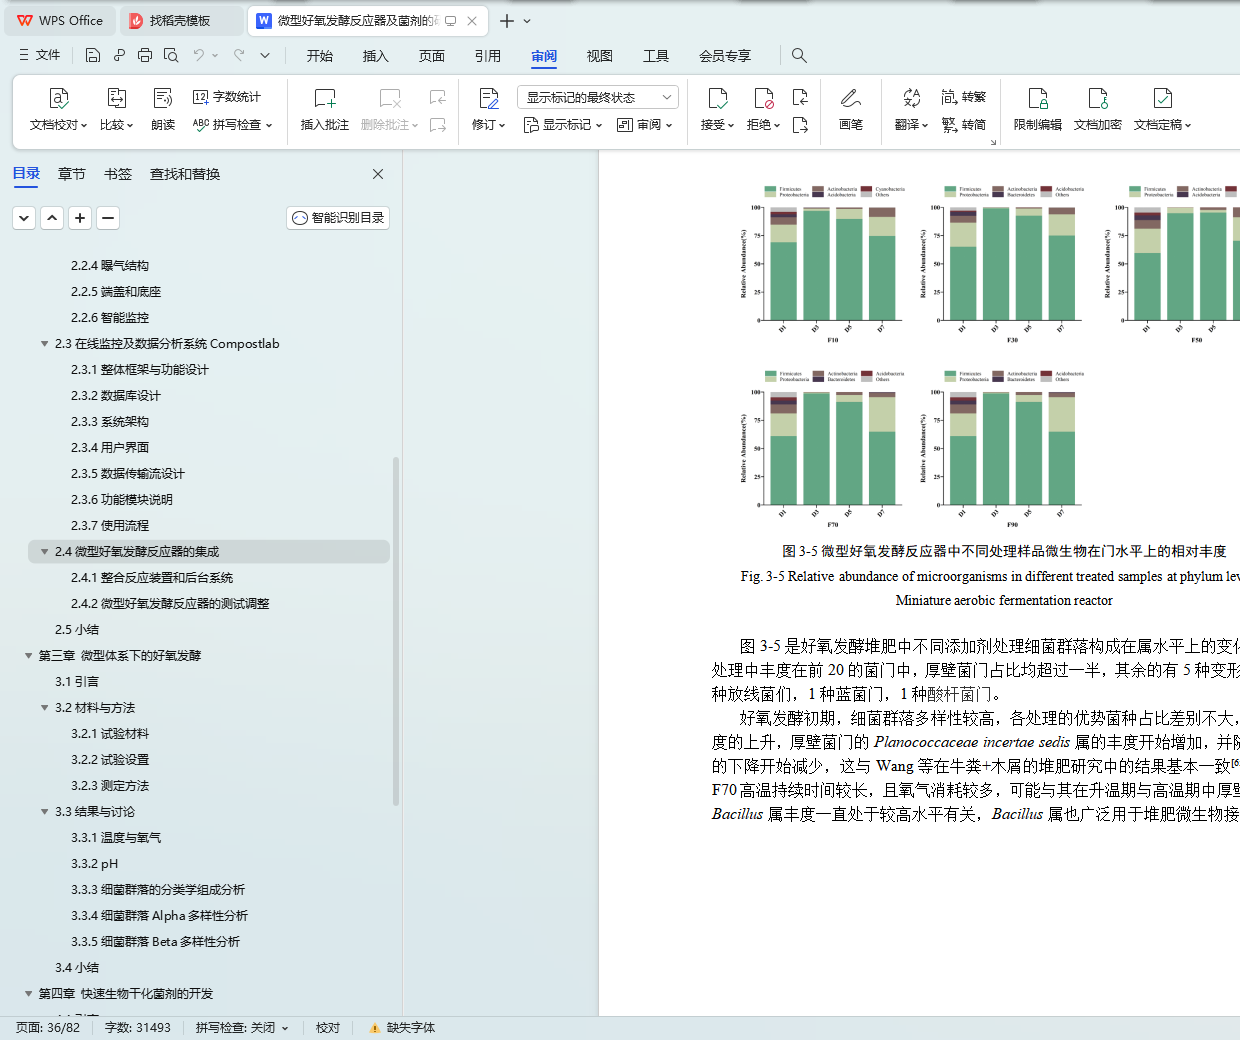This screenshot has height=1040, width=1240.
Task: Switch to the 页面 ribbon tab
Action: click(432, 56)
